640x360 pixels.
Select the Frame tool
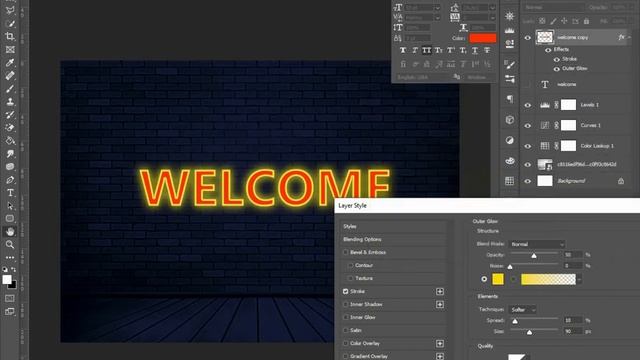click(x=10, y=49)
